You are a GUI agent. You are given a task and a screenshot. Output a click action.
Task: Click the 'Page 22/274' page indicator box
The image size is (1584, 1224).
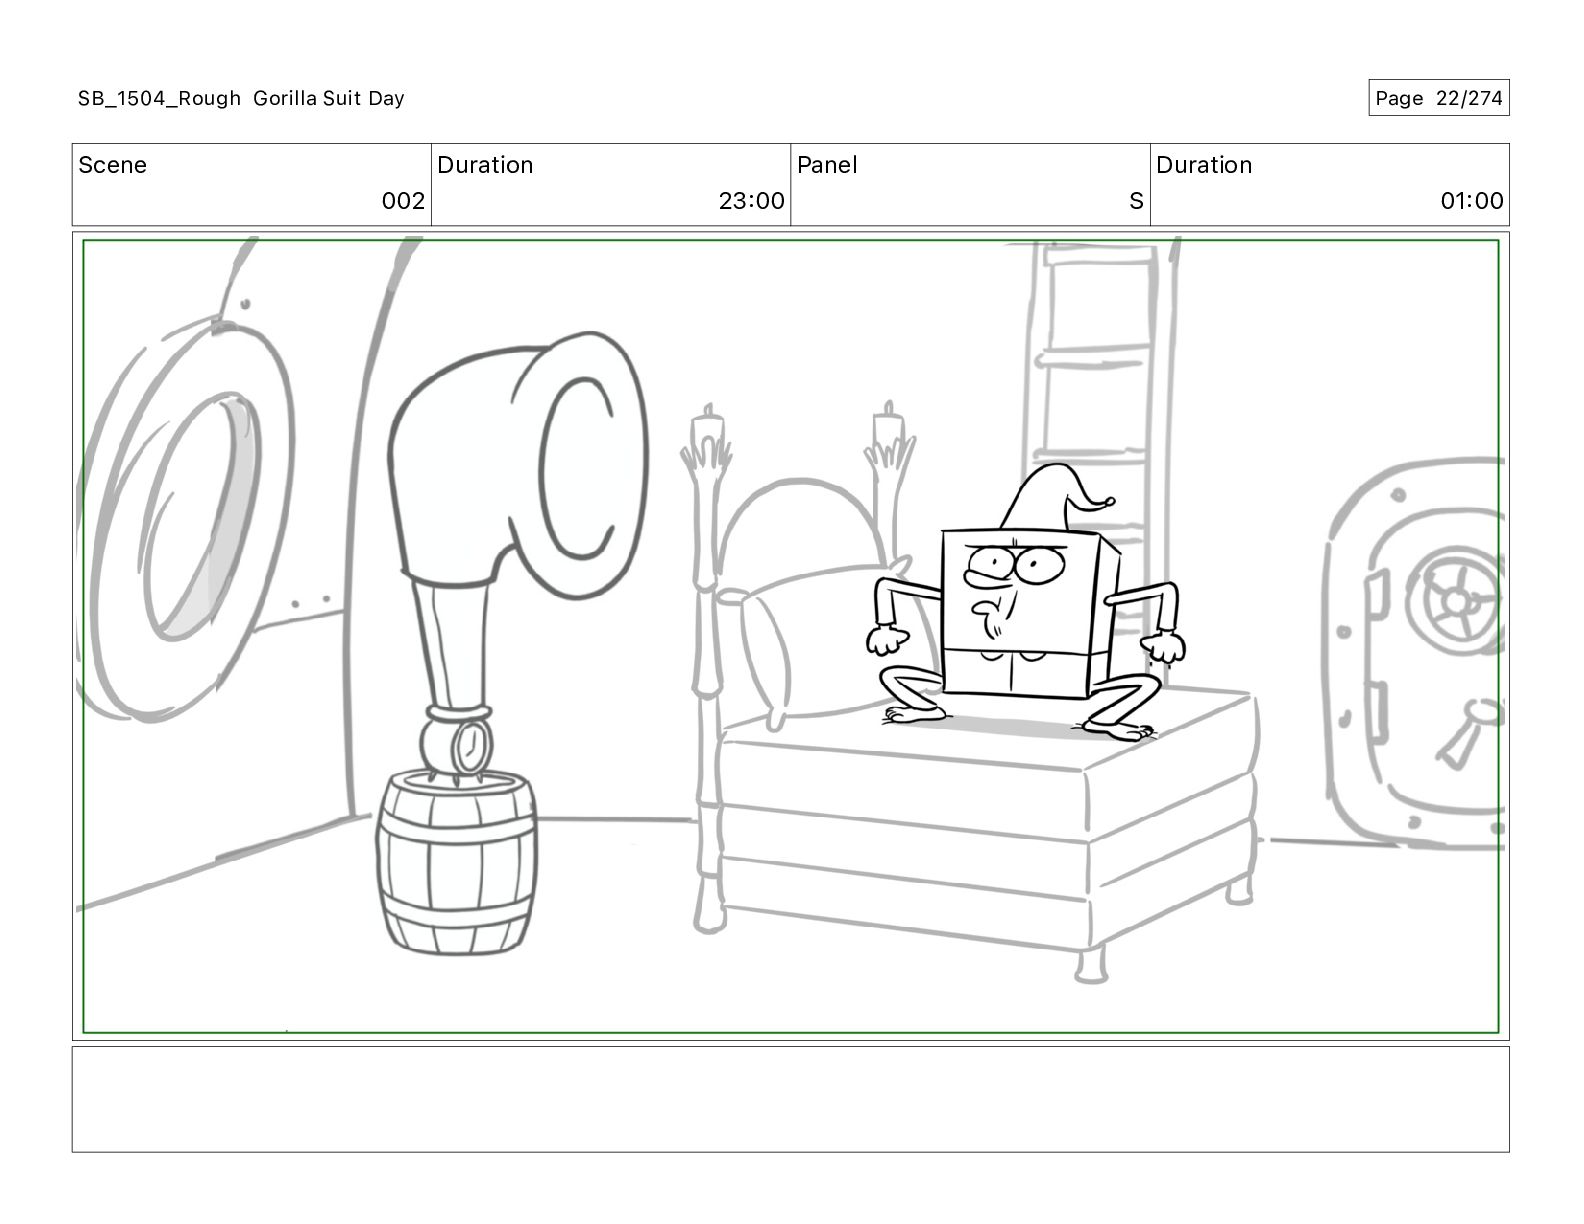(1438, 98)
